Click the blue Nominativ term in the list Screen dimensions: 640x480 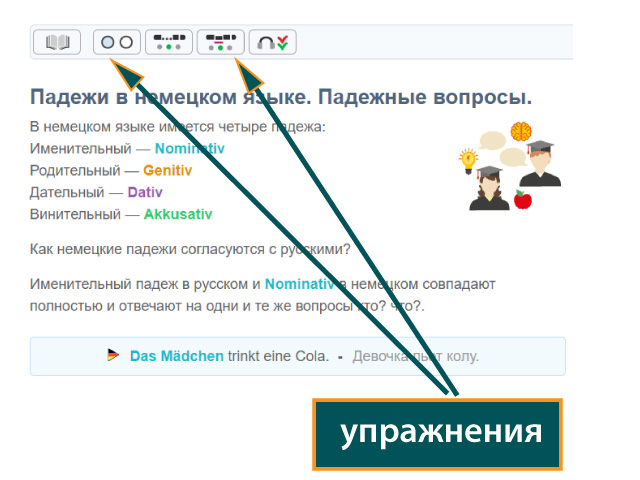(x=190, y=148)
